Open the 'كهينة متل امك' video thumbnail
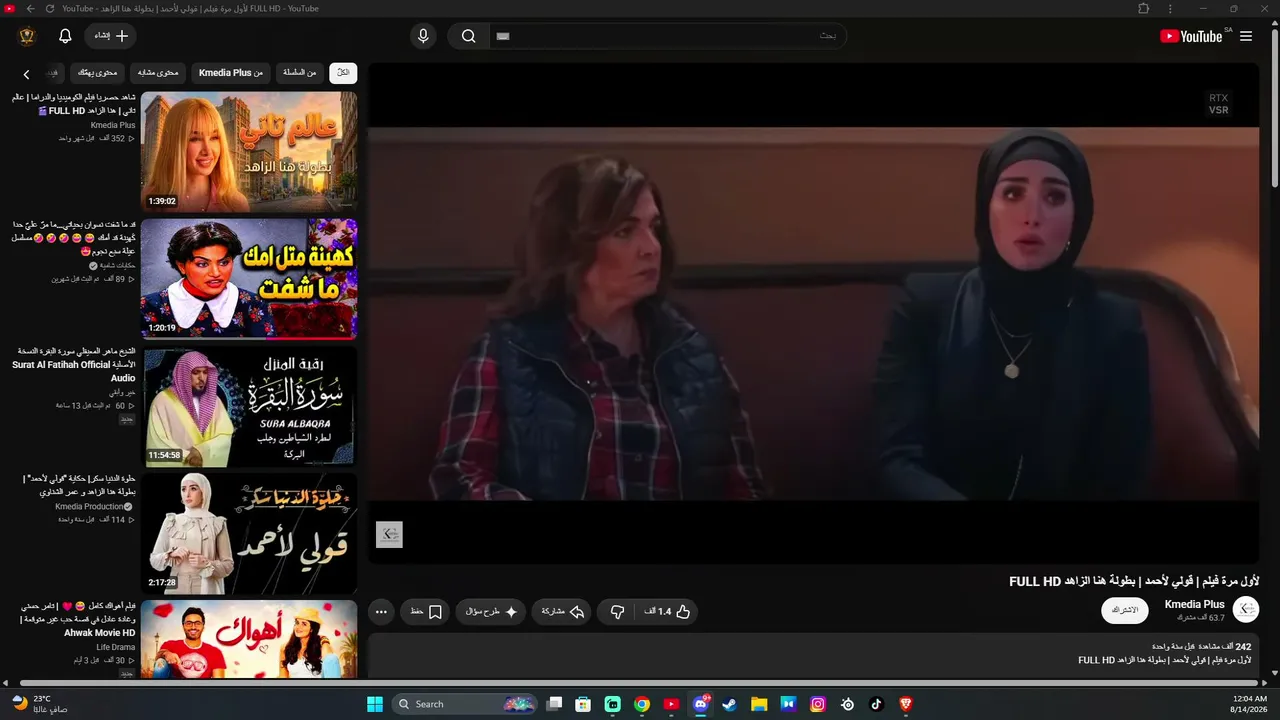 pos(249,279)
